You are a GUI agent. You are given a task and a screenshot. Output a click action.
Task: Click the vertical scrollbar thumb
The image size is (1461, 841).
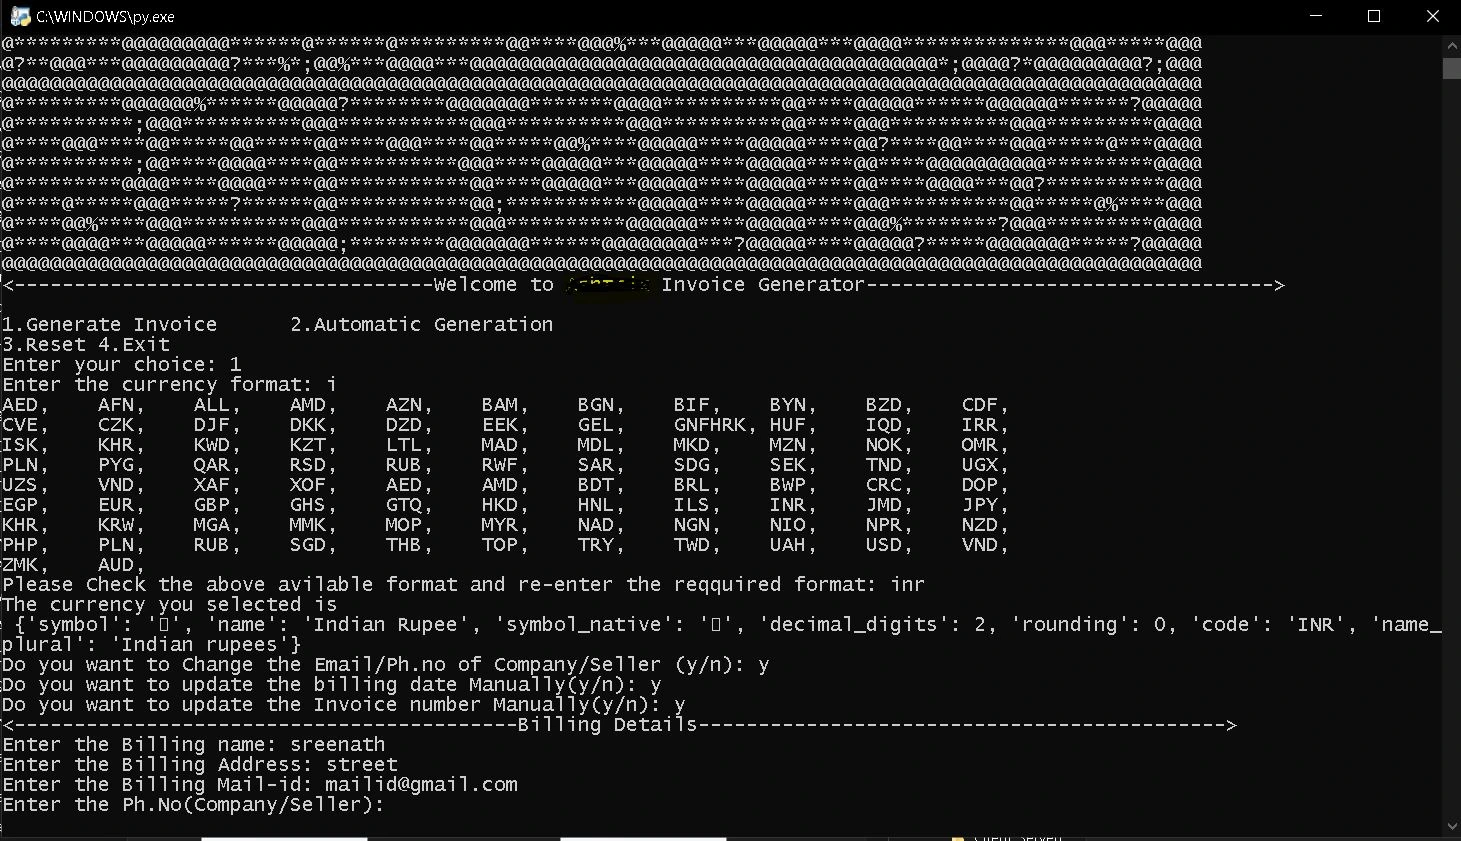tap(1451, 68)
